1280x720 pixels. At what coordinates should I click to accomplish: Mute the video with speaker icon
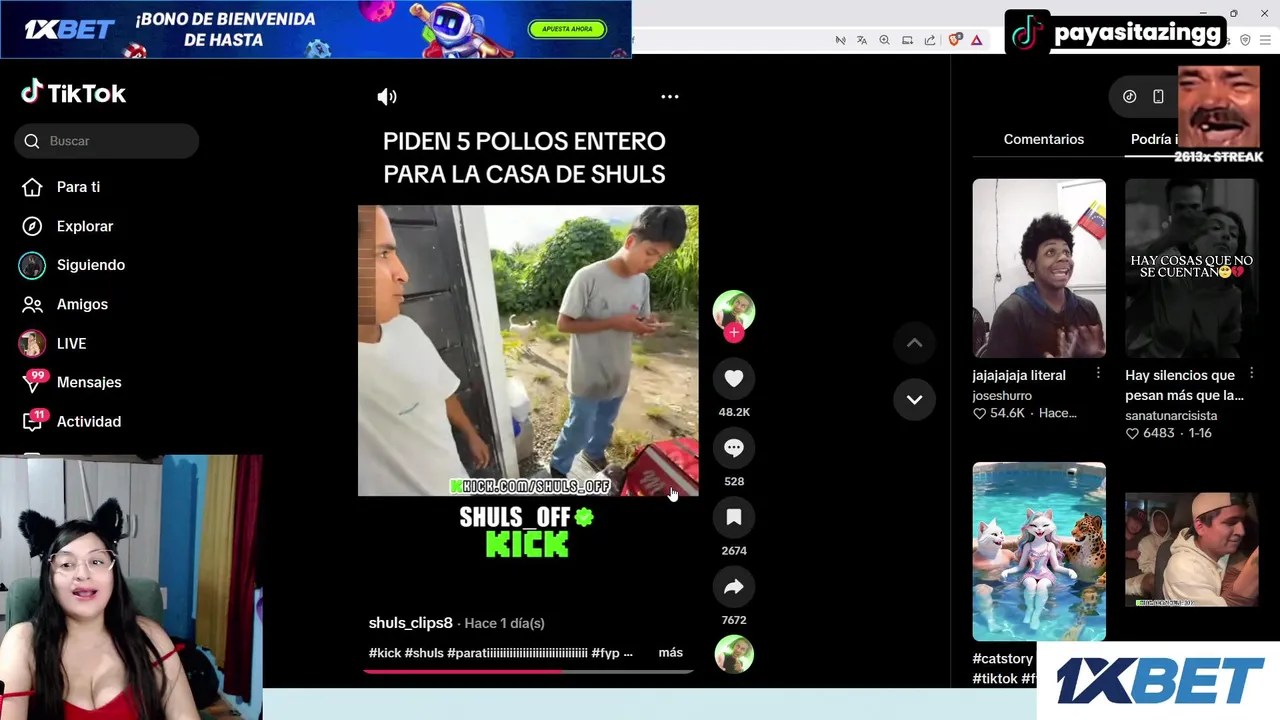tap(387, 97)
